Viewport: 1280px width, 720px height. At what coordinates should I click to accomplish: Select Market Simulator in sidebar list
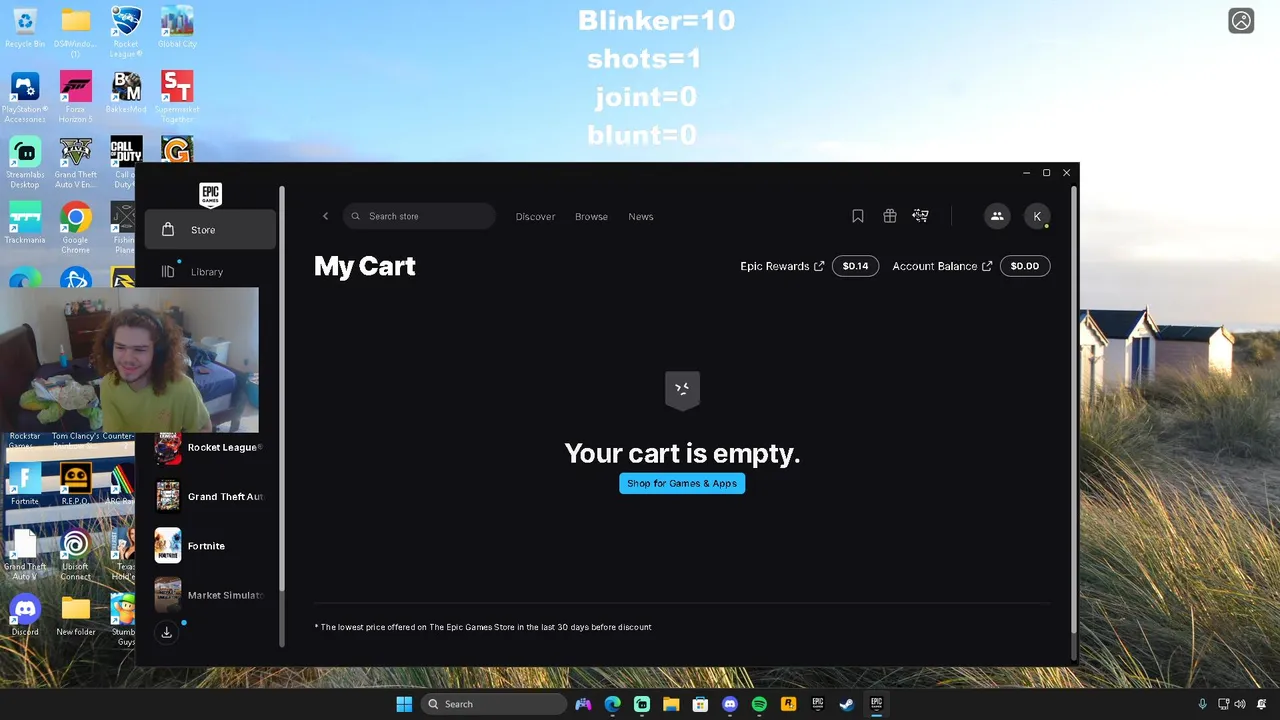pos(210,595)
